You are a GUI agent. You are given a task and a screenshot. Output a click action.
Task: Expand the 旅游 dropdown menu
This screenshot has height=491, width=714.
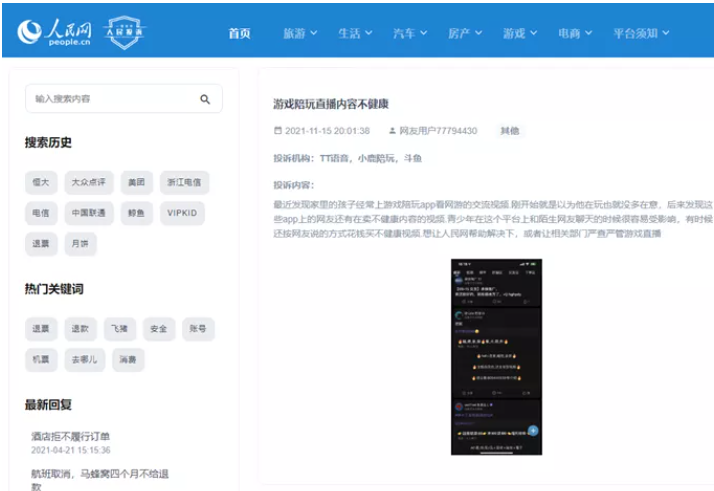click(300, 33)
